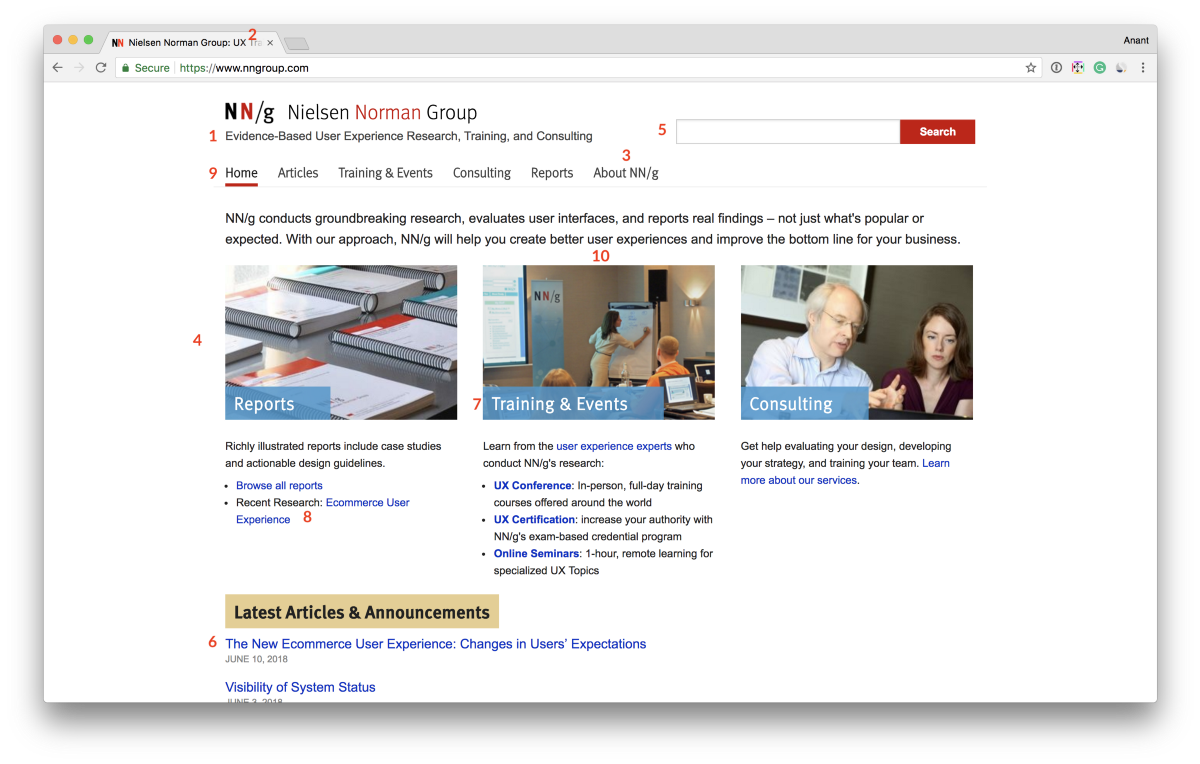1200x764 pixels.
Task: Open the UX Conference link
Action: 533,486
